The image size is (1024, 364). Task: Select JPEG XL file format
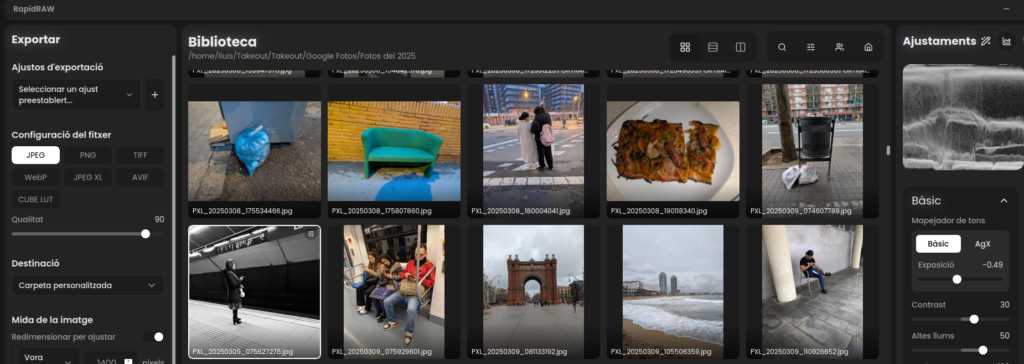click(88, 177)
